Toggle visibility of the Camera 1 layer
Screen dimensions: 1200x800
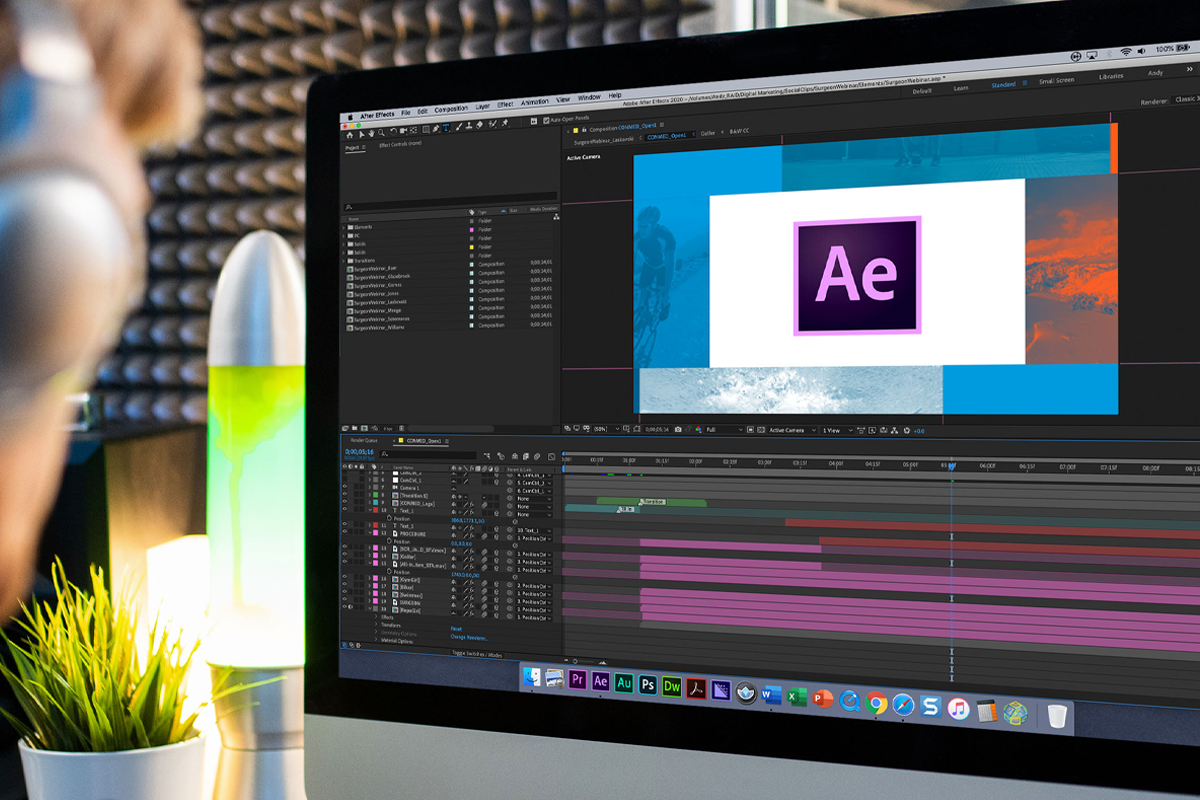pos(345,487)
